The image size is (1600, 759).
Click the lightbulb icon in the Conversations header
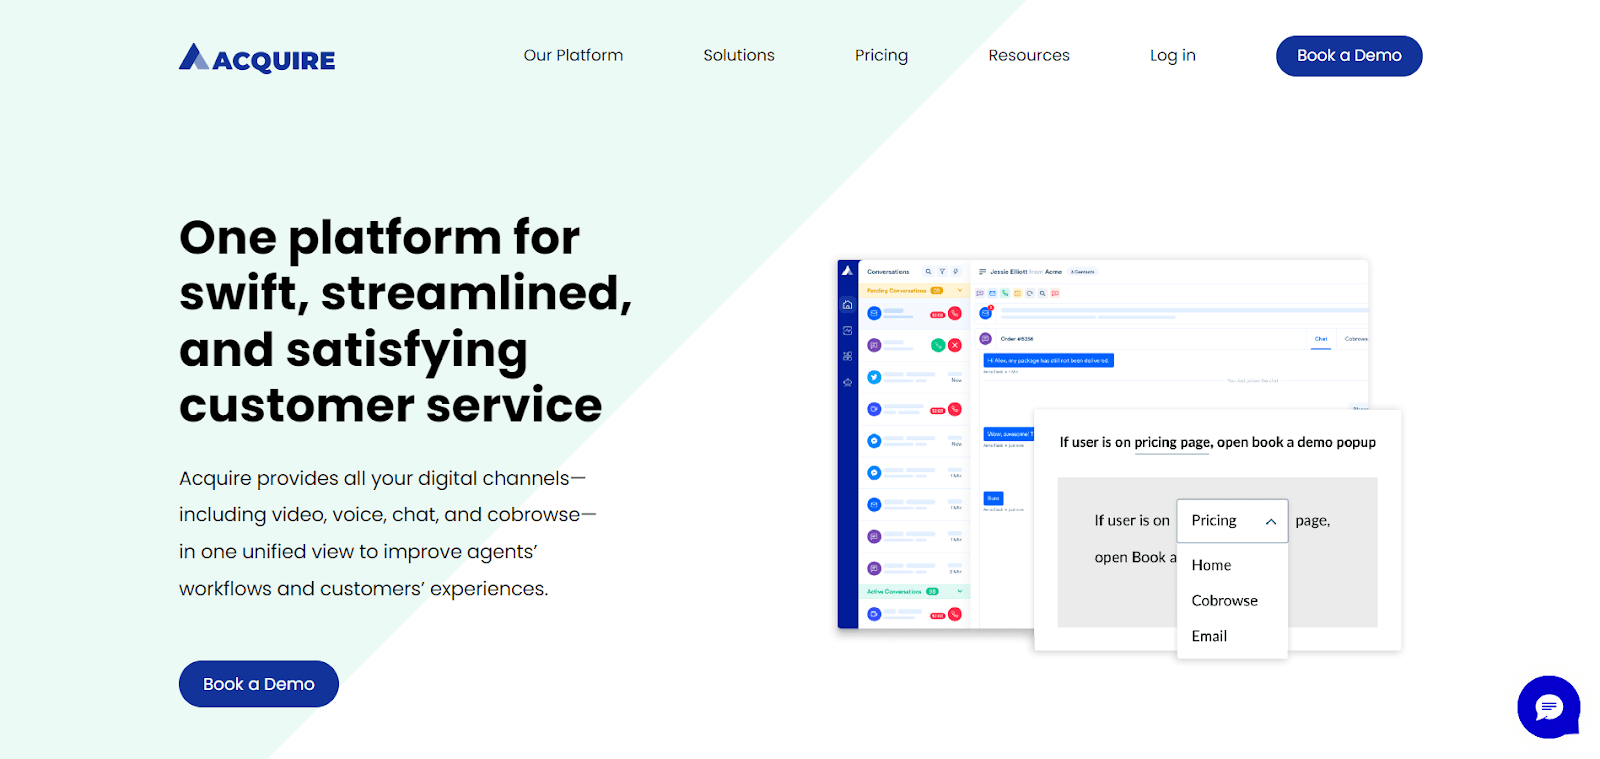(956, 271)
